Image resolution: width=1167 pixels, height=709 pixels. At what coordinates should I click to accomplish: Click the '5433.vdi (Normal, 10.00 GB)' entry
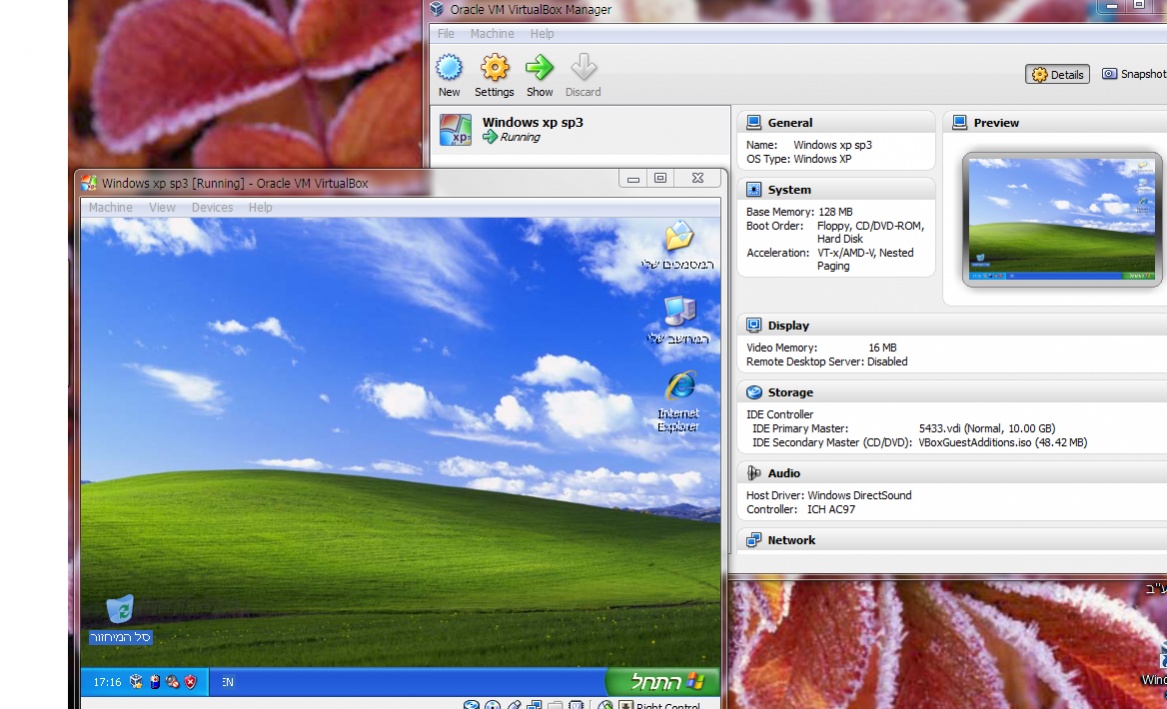[x=987, y=429]
